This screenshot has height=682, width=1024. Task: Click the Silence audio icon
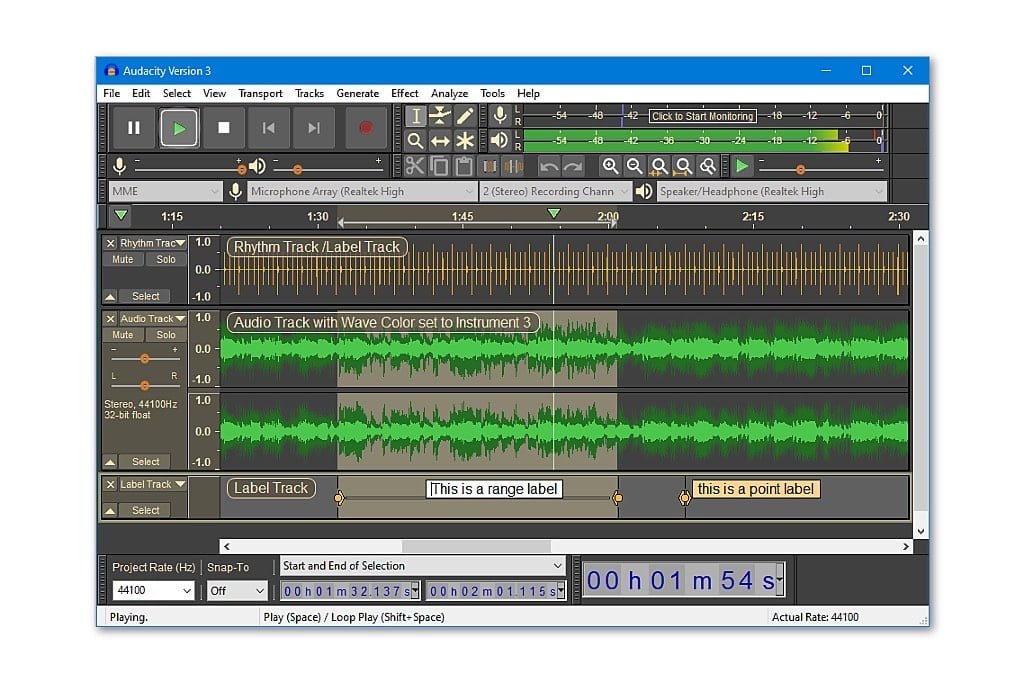coord(513,166)
